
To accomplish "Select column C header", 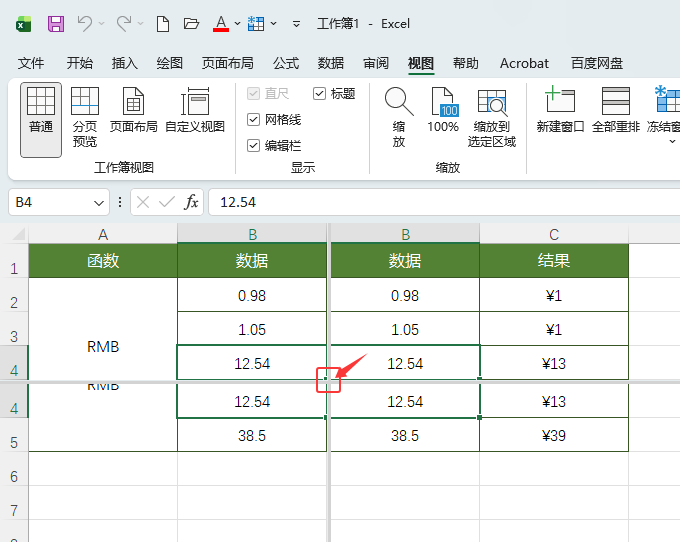I will click(x=554, y=235).
